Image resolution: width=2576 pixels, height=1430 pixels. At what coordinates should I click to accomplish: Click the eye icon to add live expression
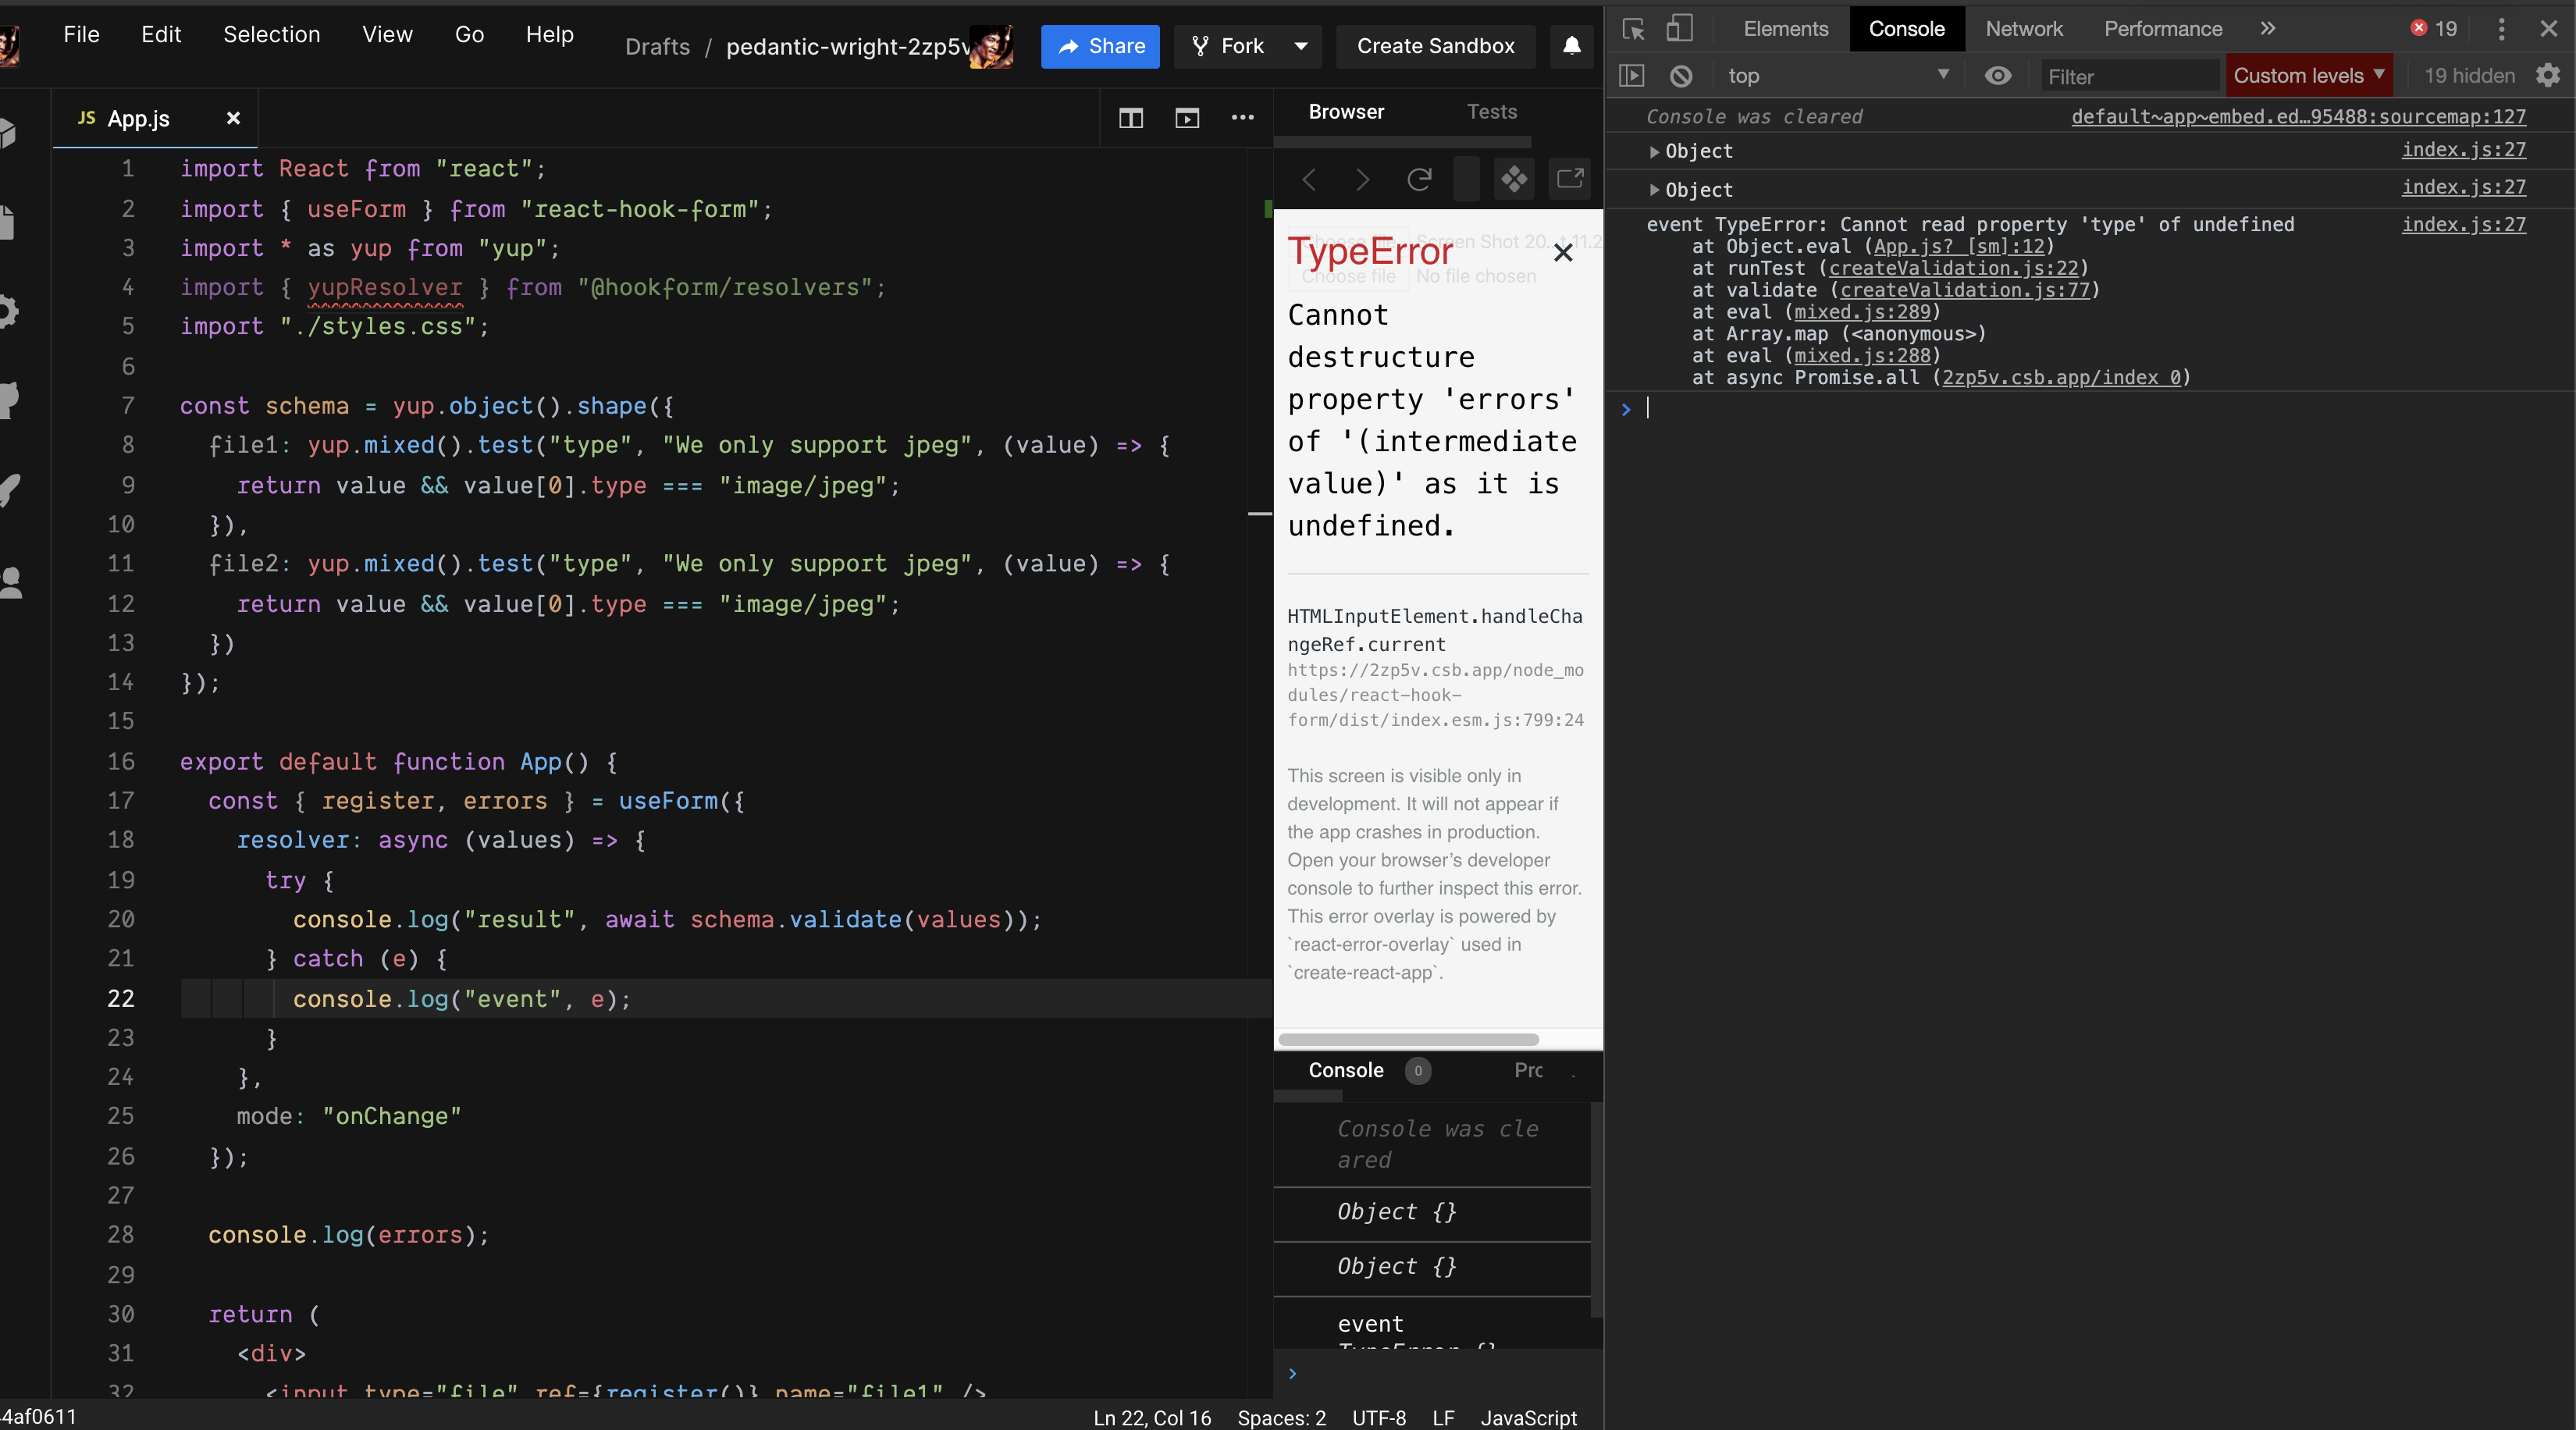click(x=1997, y=75)
